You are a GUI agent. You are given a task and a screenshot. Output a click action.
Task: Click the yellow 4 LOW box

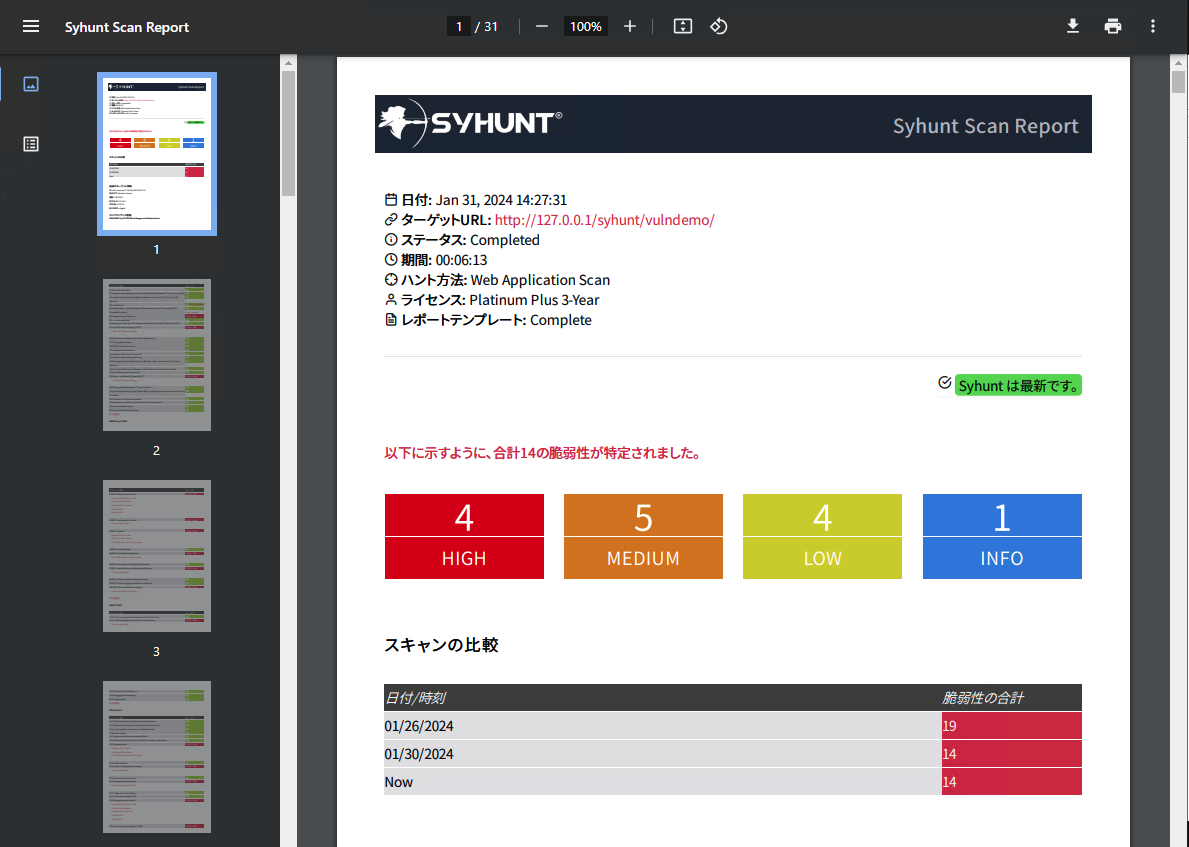tap(822, 536)
